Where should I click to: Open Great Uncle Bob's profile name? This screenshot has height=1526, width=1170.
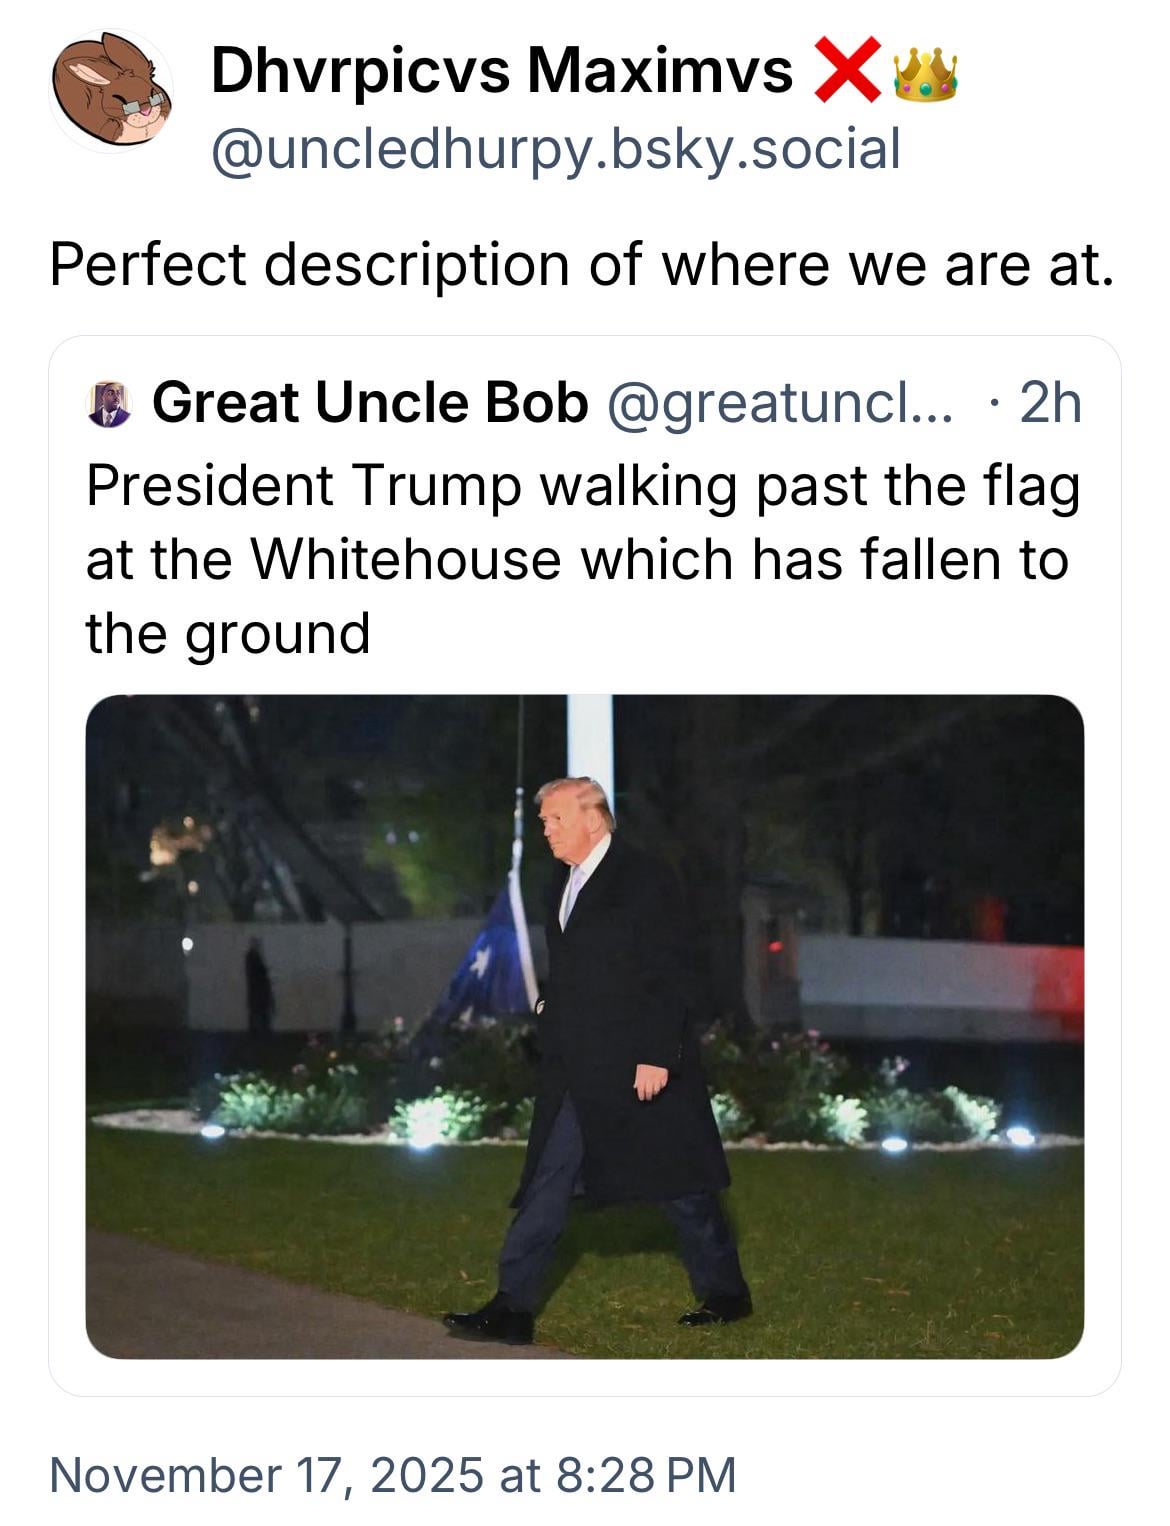[369, 403]
